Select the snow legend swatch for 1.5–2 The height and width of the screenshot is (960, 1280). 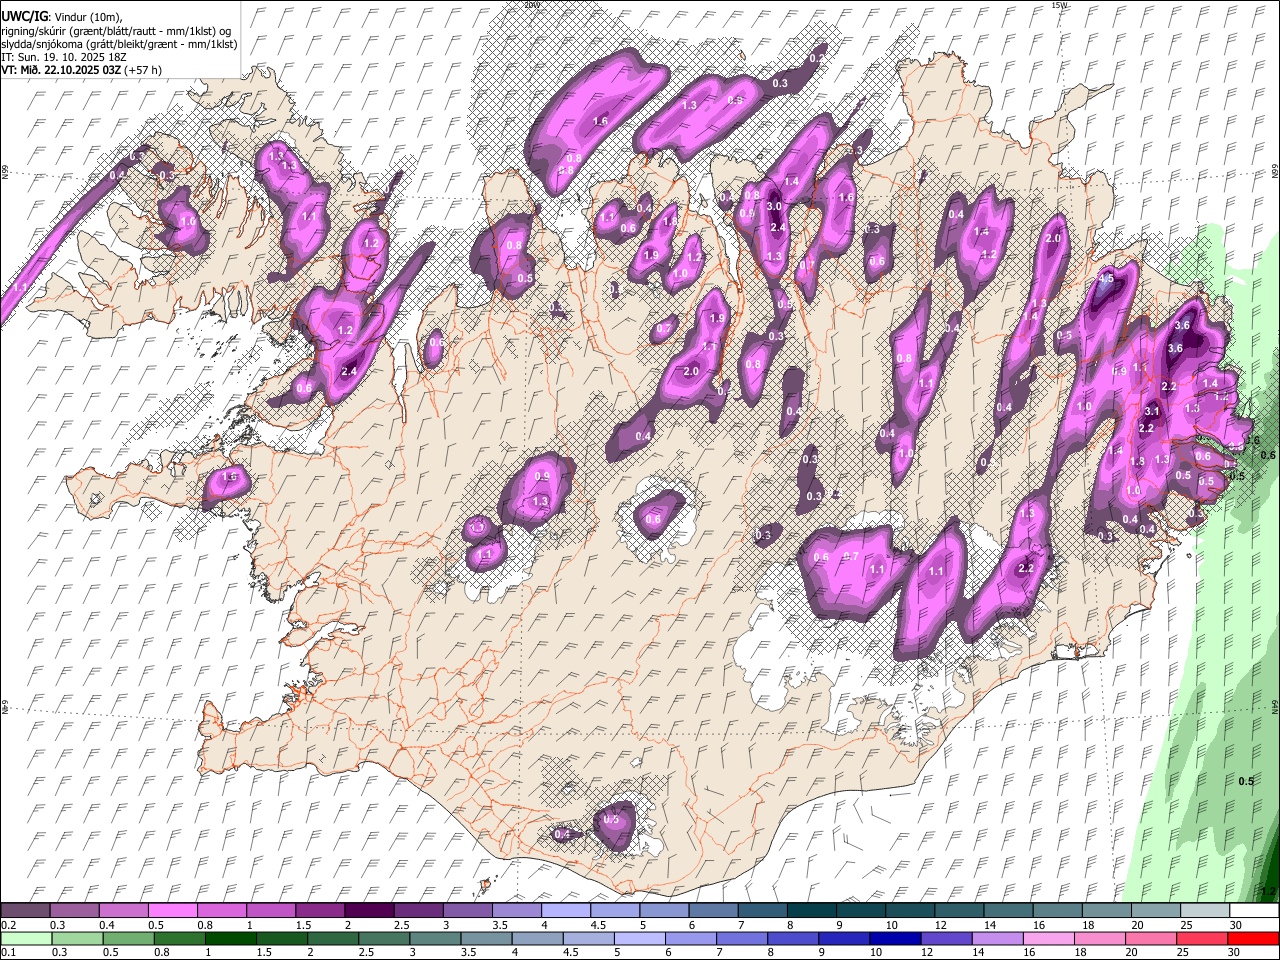[x=319, y=911]
